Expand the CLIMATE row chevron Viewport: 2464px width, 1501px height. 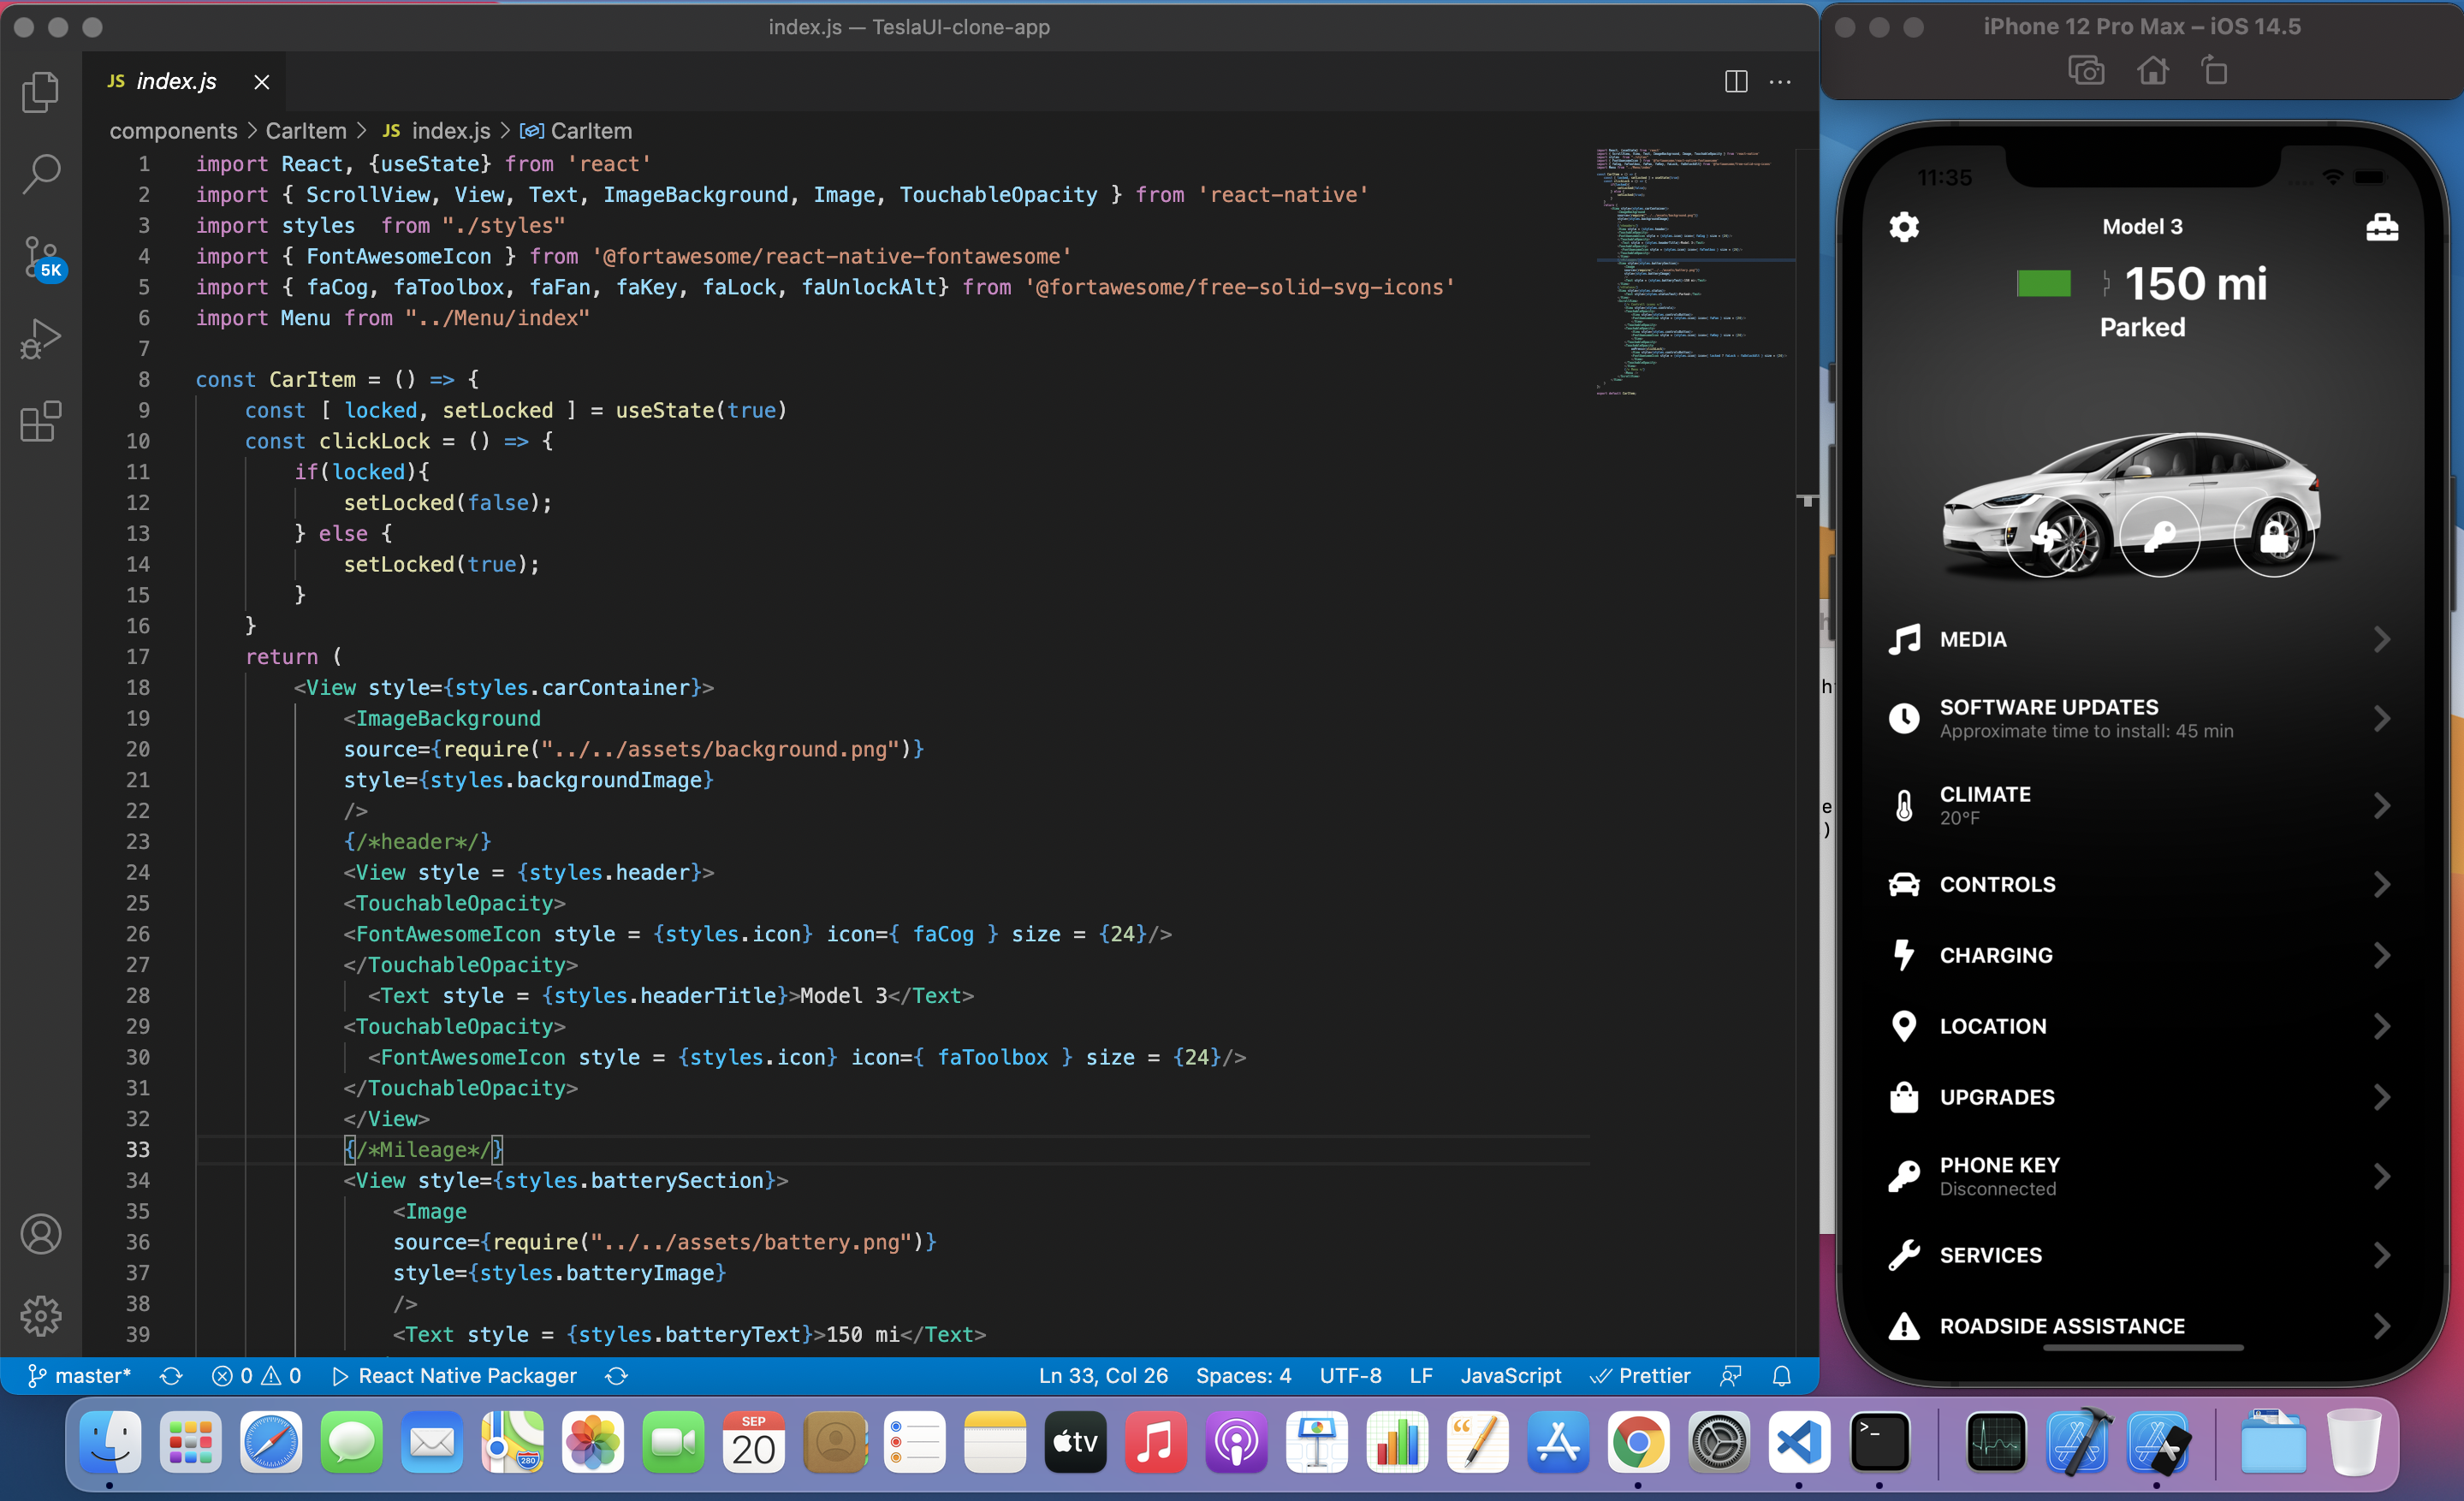point(2381,805)
